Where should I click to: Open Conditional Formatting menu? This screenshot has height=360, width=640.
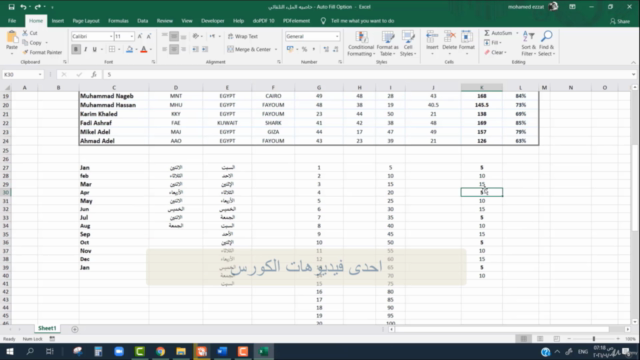point(361,43)
